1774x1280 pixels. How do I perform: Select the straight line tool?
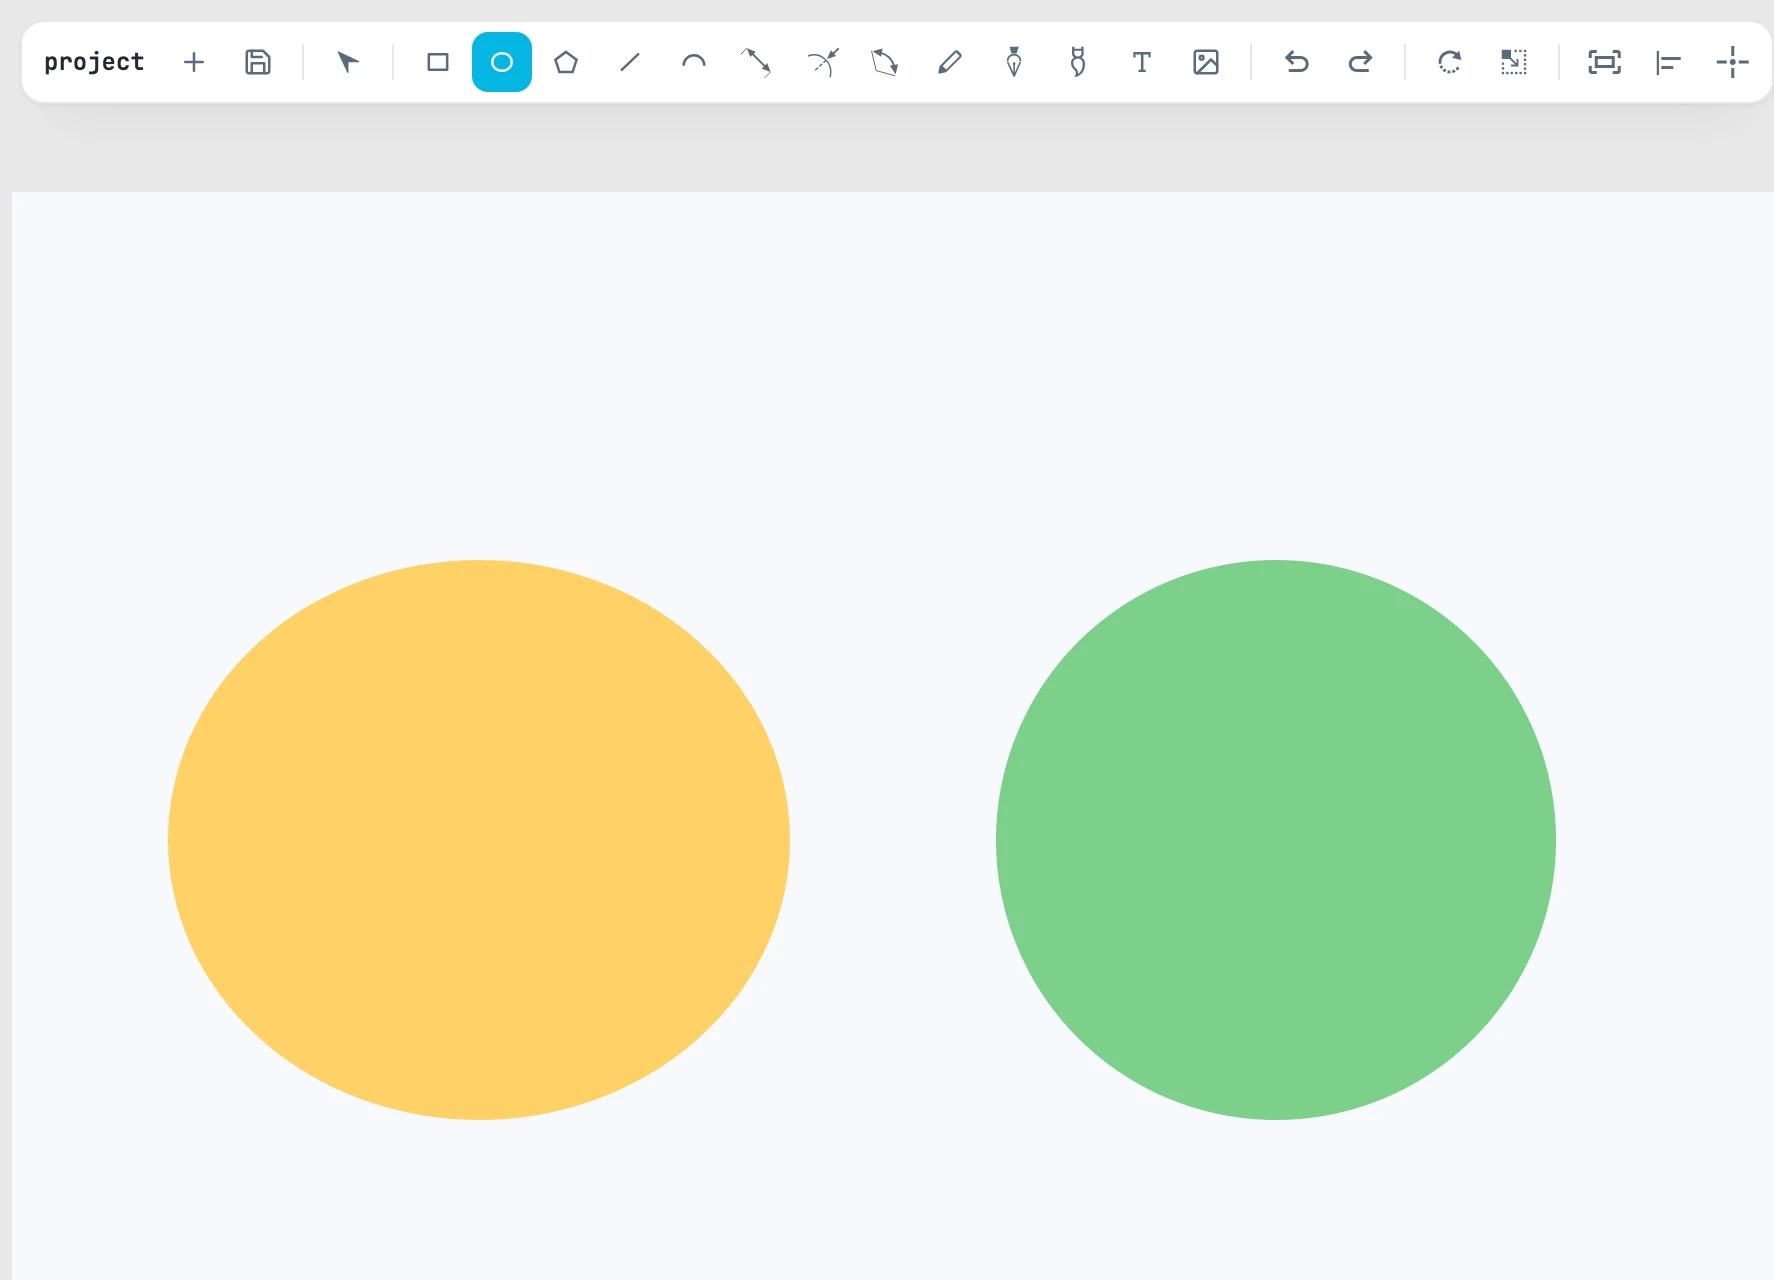(x=630, y=62)
